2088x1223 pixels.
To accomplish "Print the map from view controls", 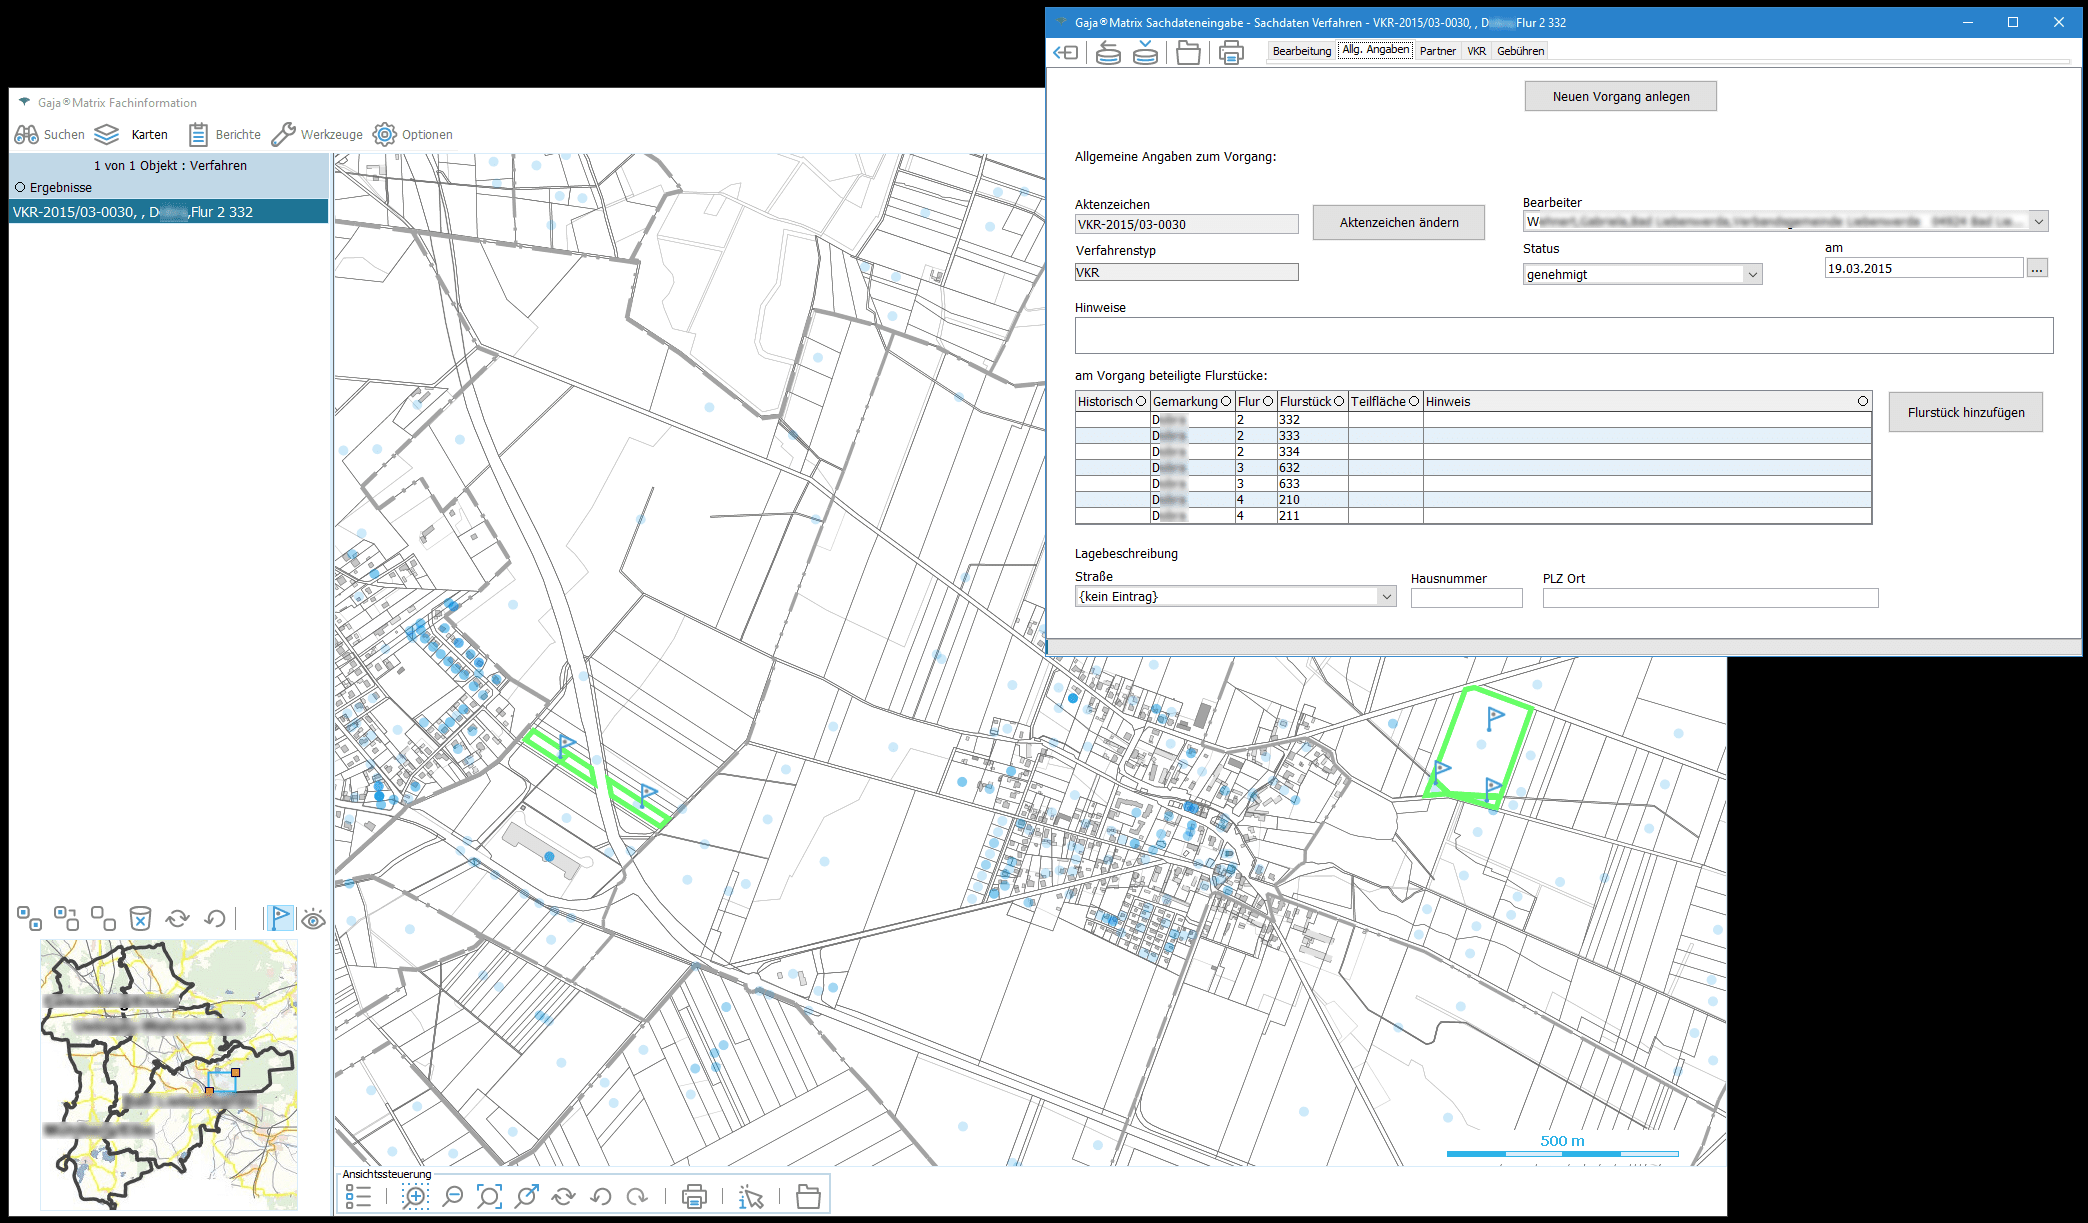I will pos(694,1196).
